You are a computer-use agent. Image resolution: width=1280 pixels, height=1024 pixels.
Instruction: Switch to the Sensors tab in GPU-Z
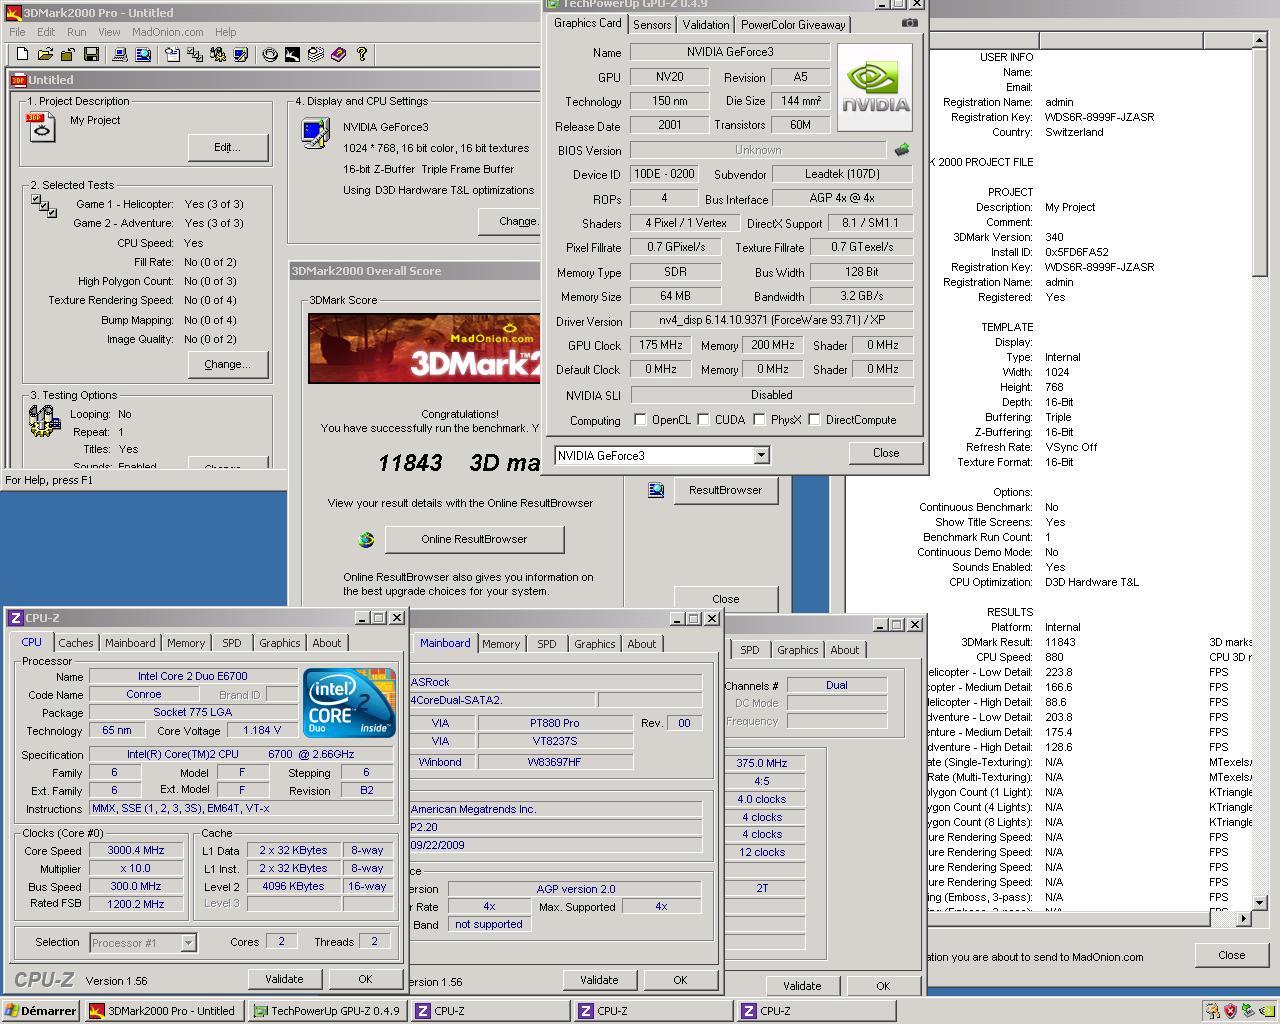point(652,25)
